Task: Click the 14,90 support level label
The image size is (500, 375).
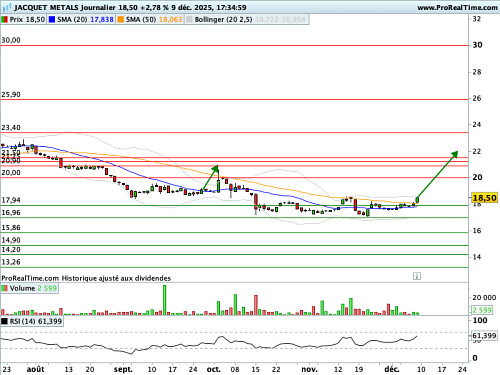Action: coord(11,240)
